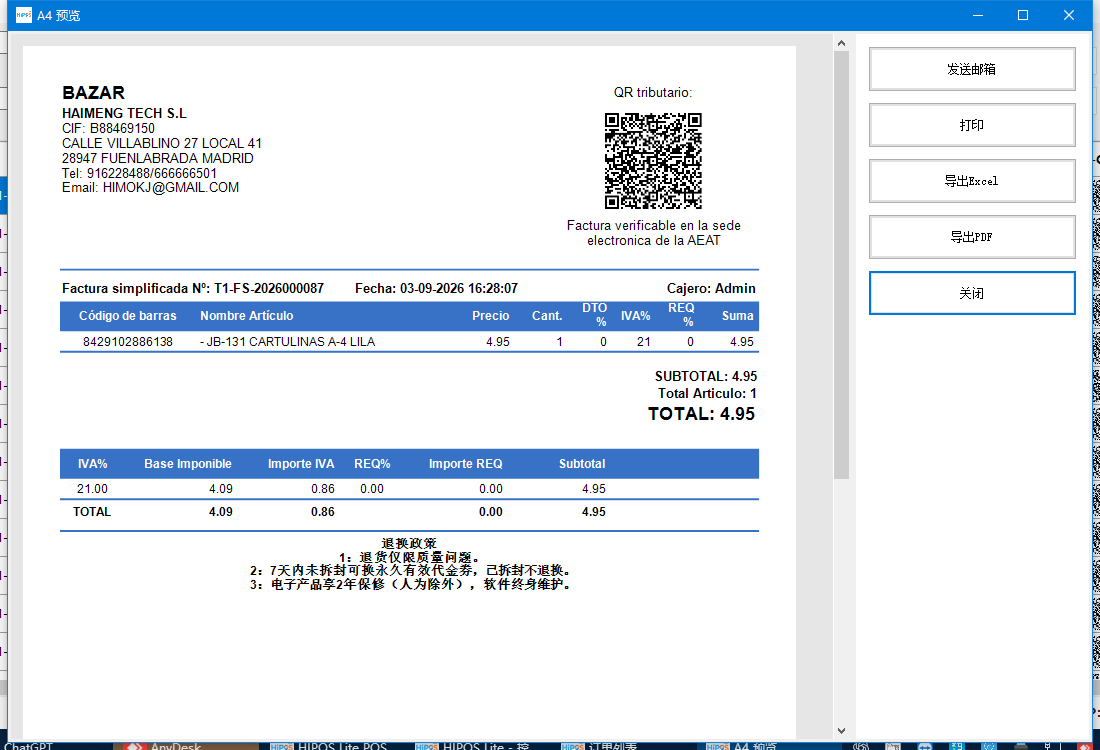The image size is (1100, 750).
Task: Click the 'Total Articulo: 1' line
Action: [707, 394]
